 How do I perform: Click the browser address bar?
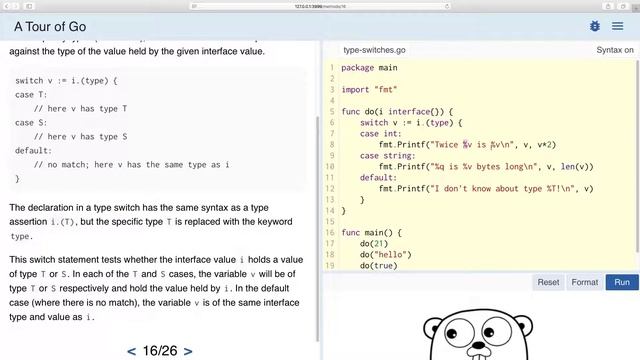320,6
